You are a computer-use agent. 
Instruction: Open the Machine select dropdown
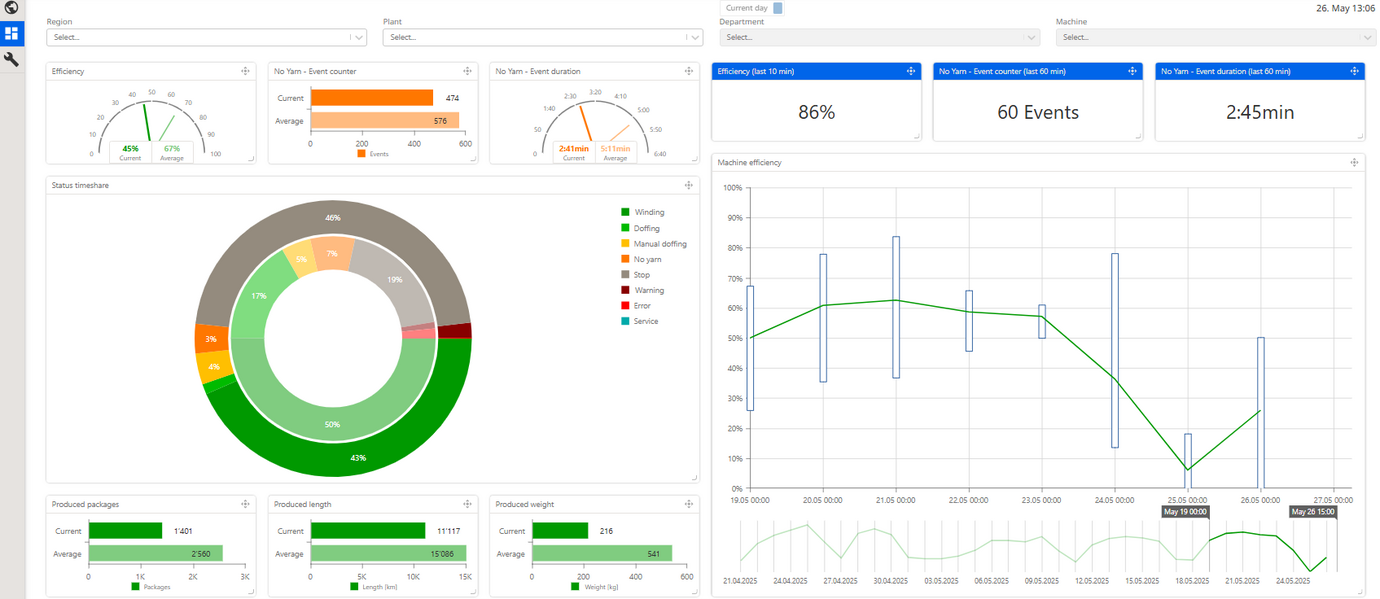point(1213,37)
